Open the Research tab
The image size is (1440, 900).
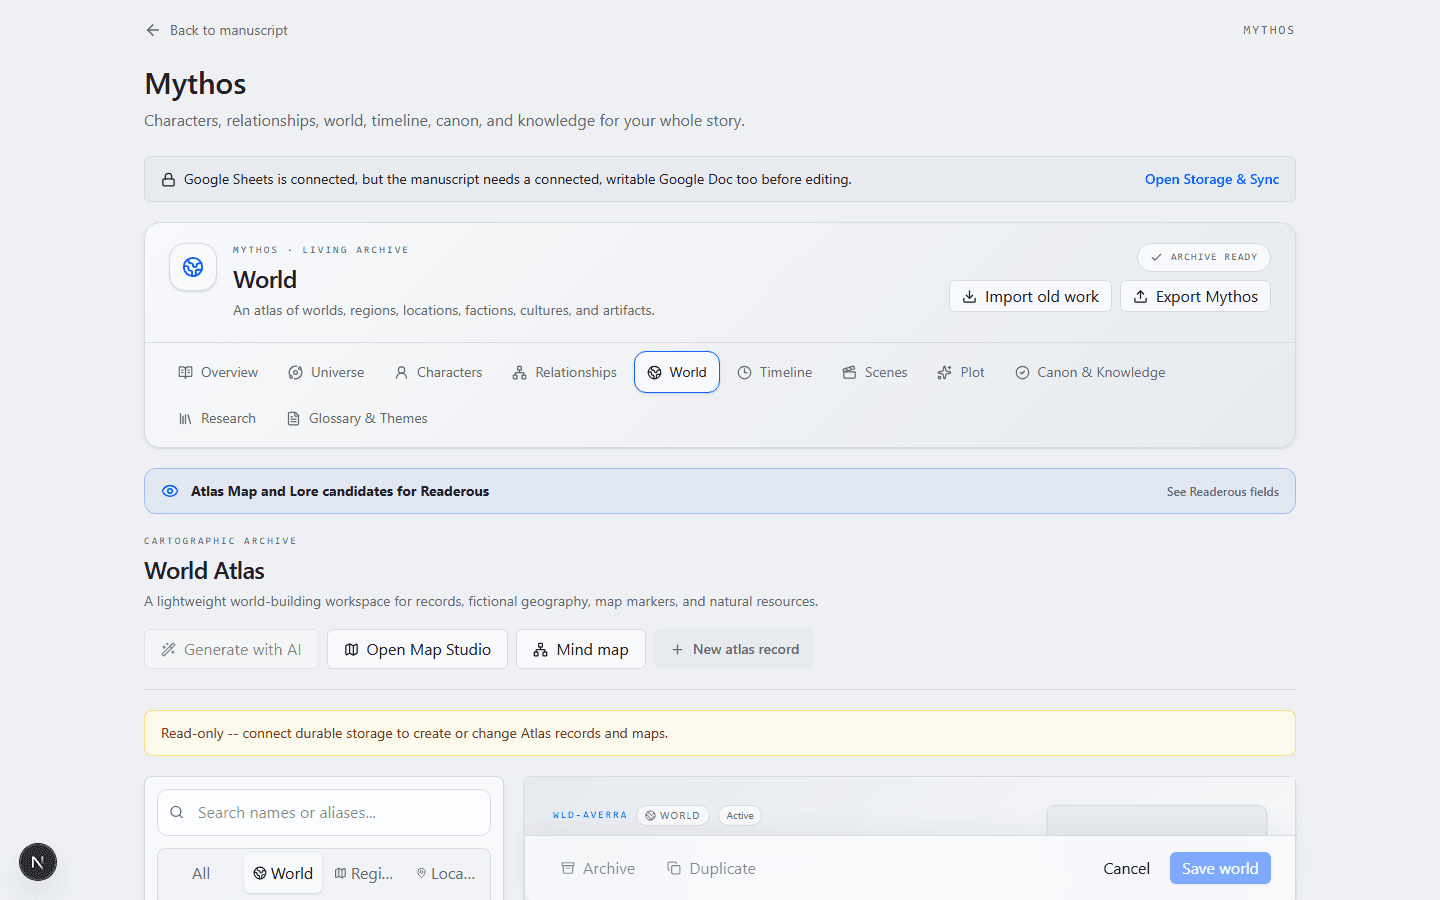[217, 418]
